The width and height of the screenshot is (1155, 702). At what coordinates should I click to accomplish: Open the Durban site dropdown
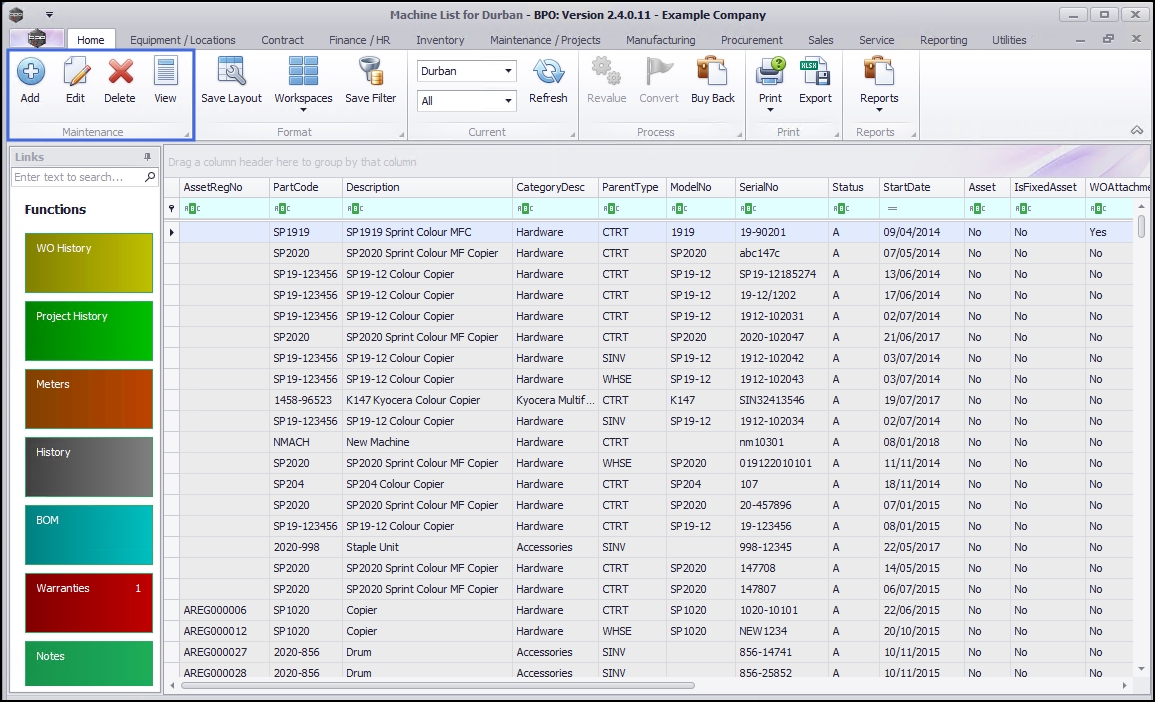click(x=509, y=71)
